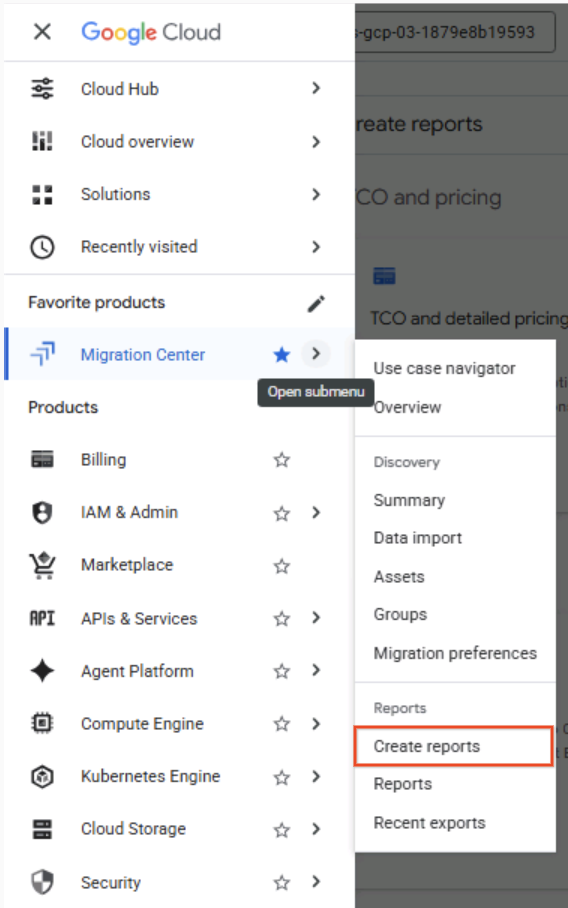Unfavorite Migration Center with the blue star
Viewport: 568px width, 908px height.
pos(282,354)
